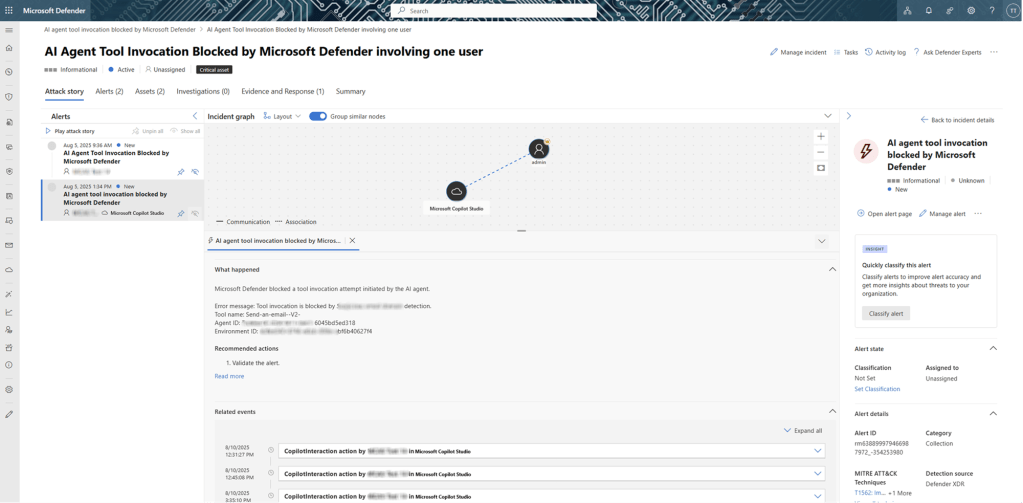The height and width of the screenshot is (503, 1023).
Task: Open the notifications bell icon
Action: click(x=928, y=11)
